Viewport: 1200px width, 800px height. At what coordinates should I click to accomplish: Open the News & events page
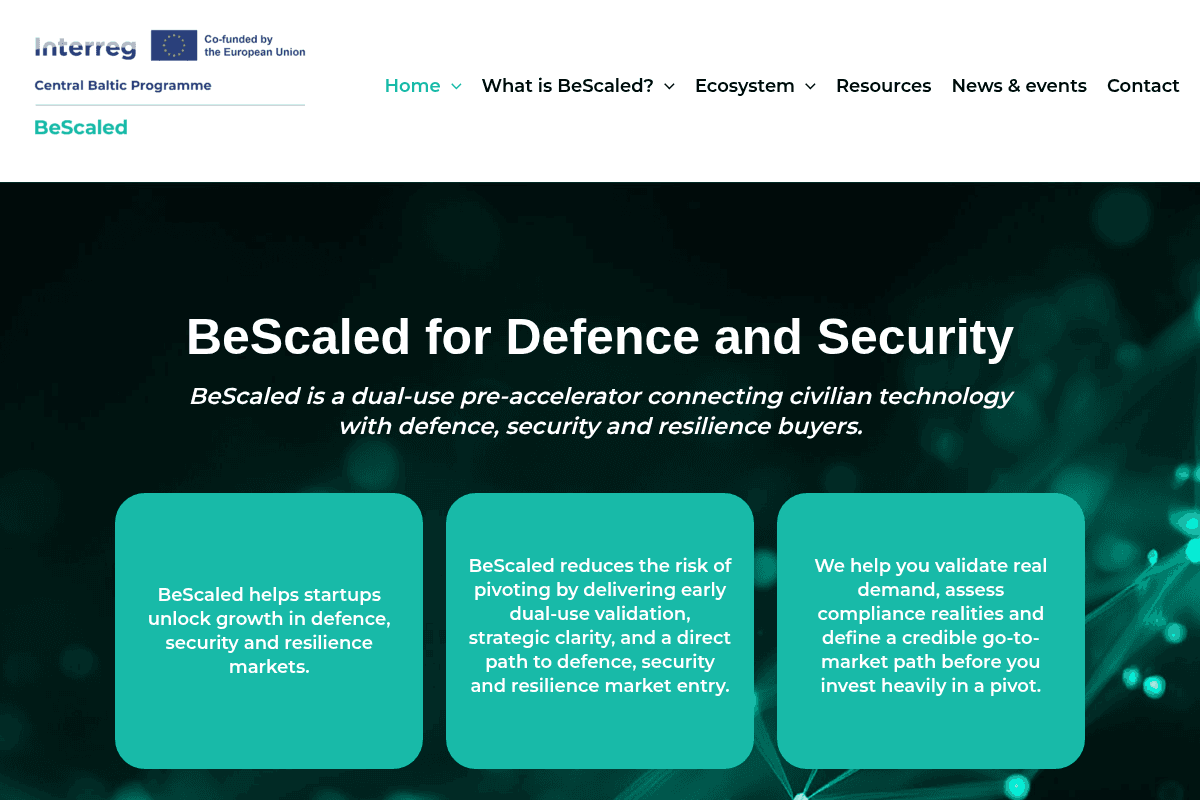(x=1019, y=86)
